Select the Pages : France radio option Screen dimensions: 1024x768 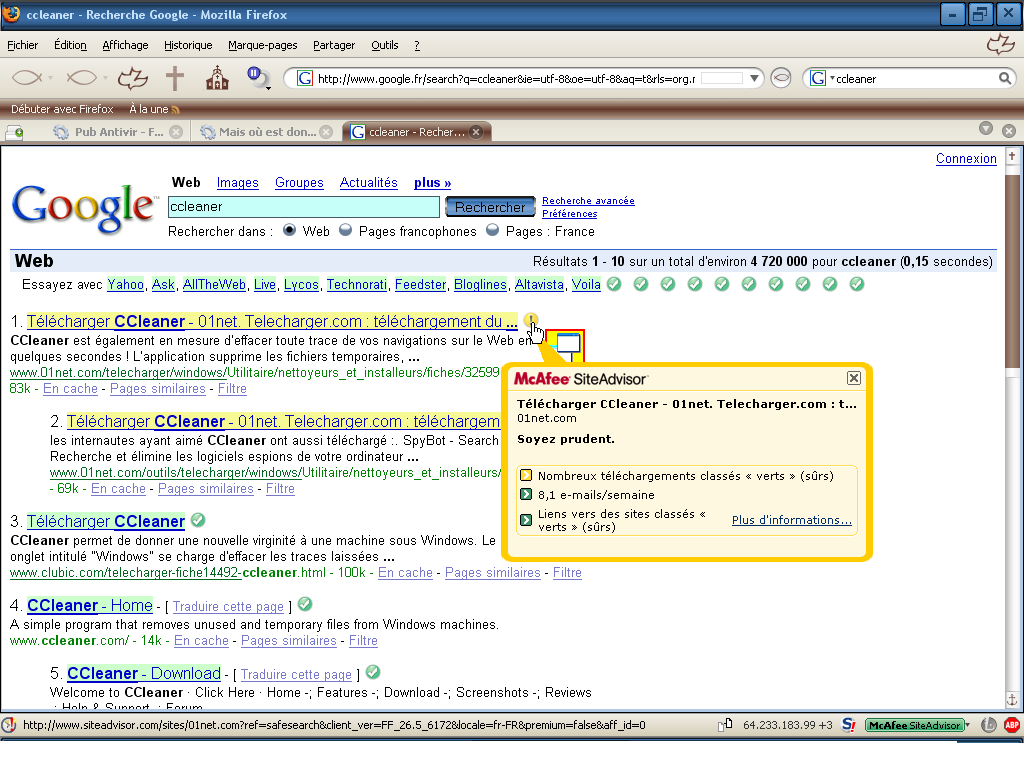493,230
